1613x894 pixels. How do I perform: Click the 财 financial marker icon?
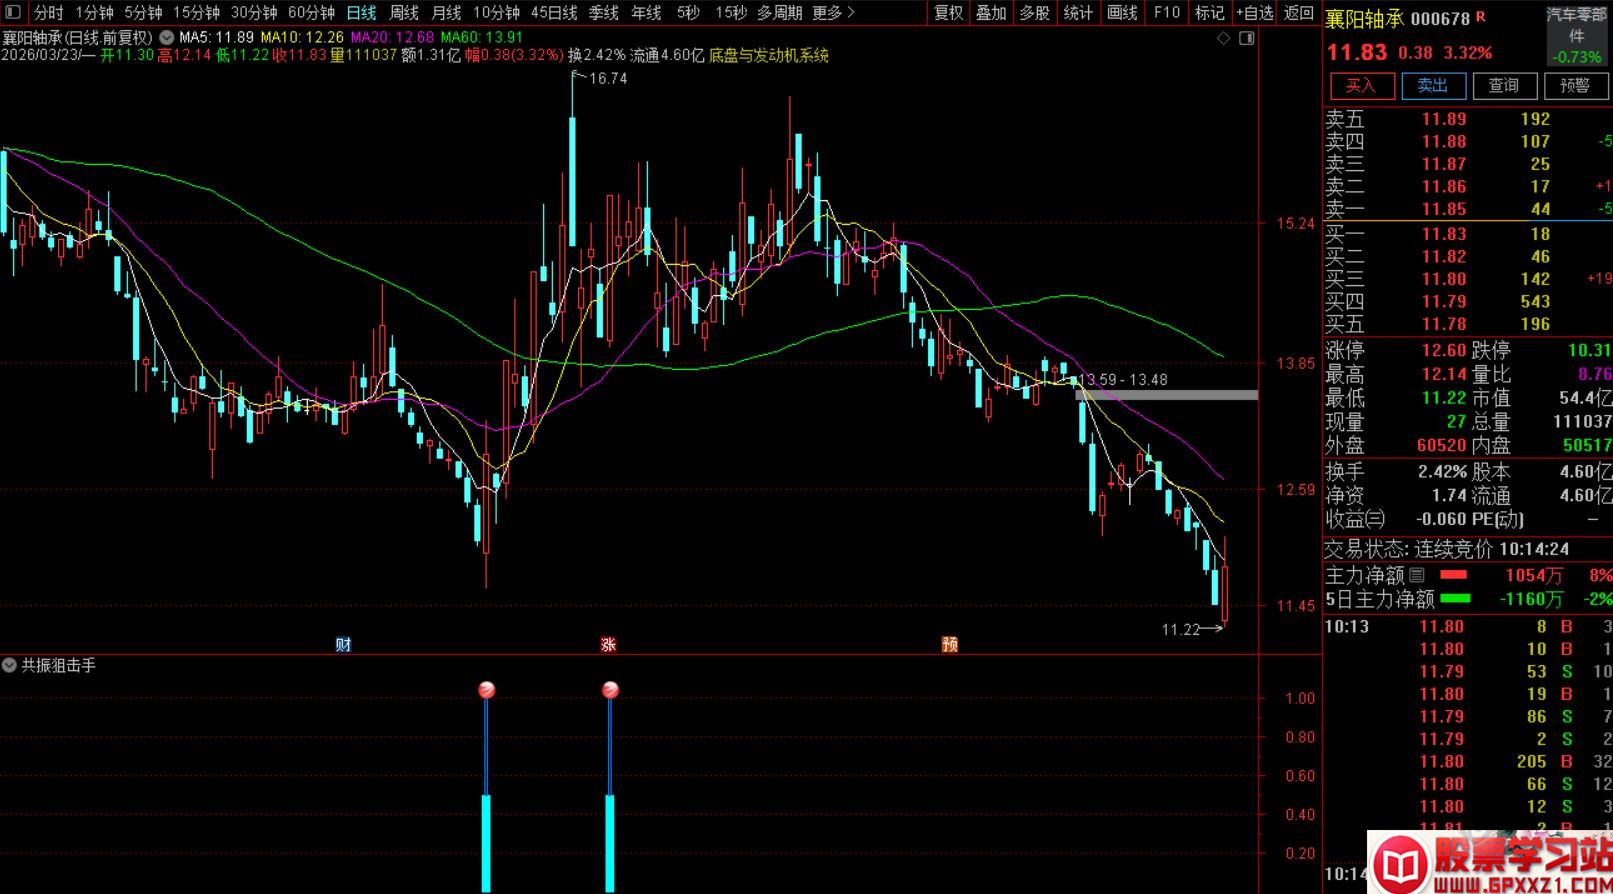pyautogui.click(x=344, y=644)
